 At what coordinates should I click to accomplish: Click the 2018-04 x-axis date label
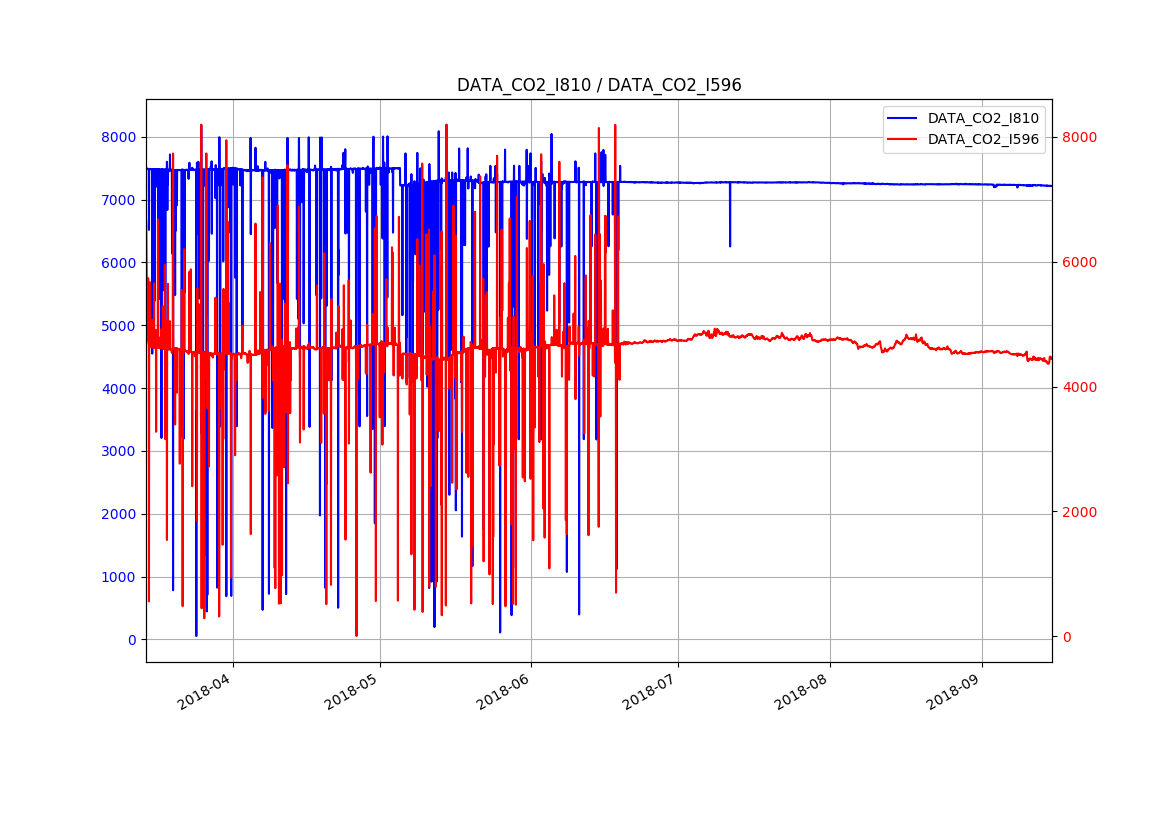204,690
